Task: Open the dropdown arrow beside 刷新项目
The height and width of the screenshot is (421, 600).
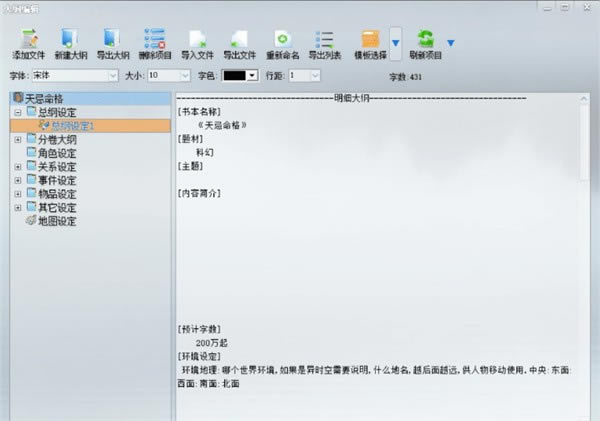Action: click(x=451, y=43)
